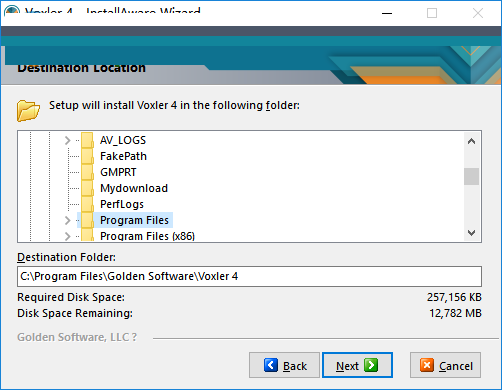
Task: Cancel the Voxler 4 installation
Action: tap(445, 365)
